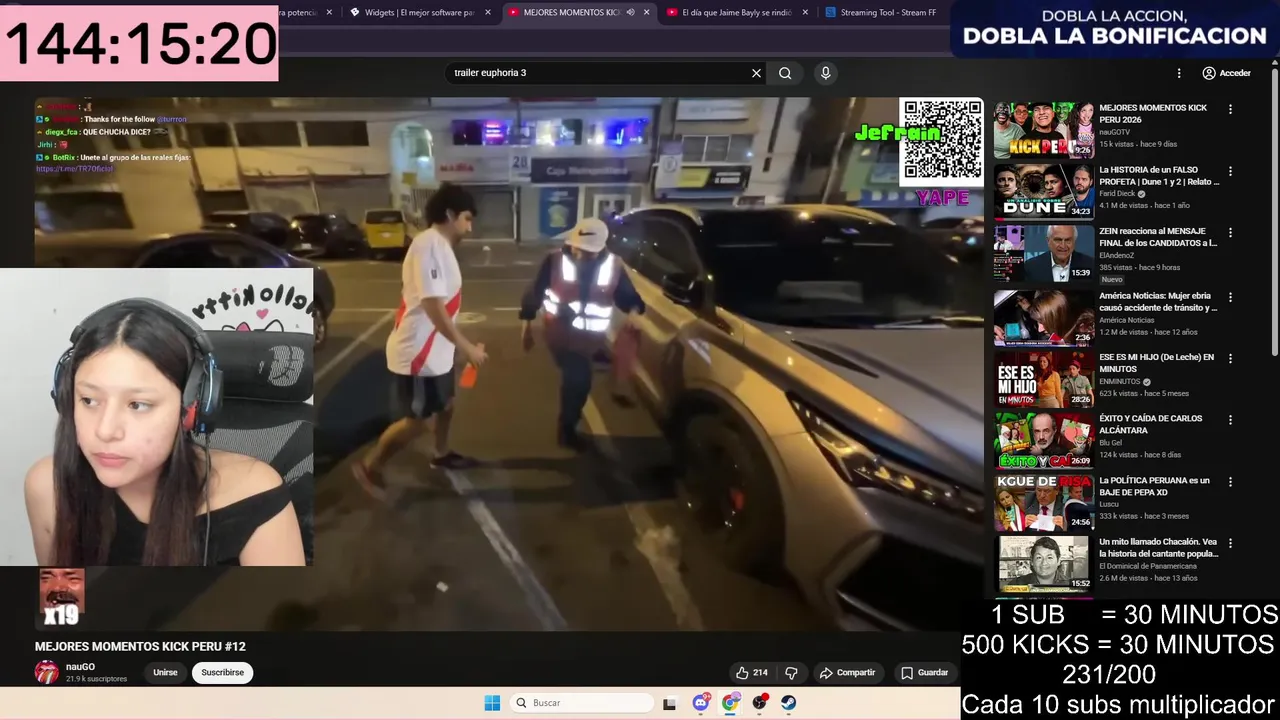
Task: Click the YouTube search input field
Action: (598, 73)
